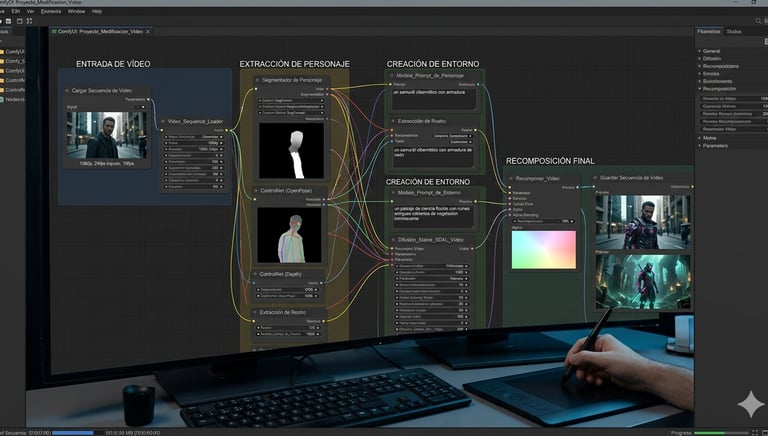This screenshot has width=768, height=436.
Task: Switch to the Filametros tab in right panel
Action: [x=709, y=31]
